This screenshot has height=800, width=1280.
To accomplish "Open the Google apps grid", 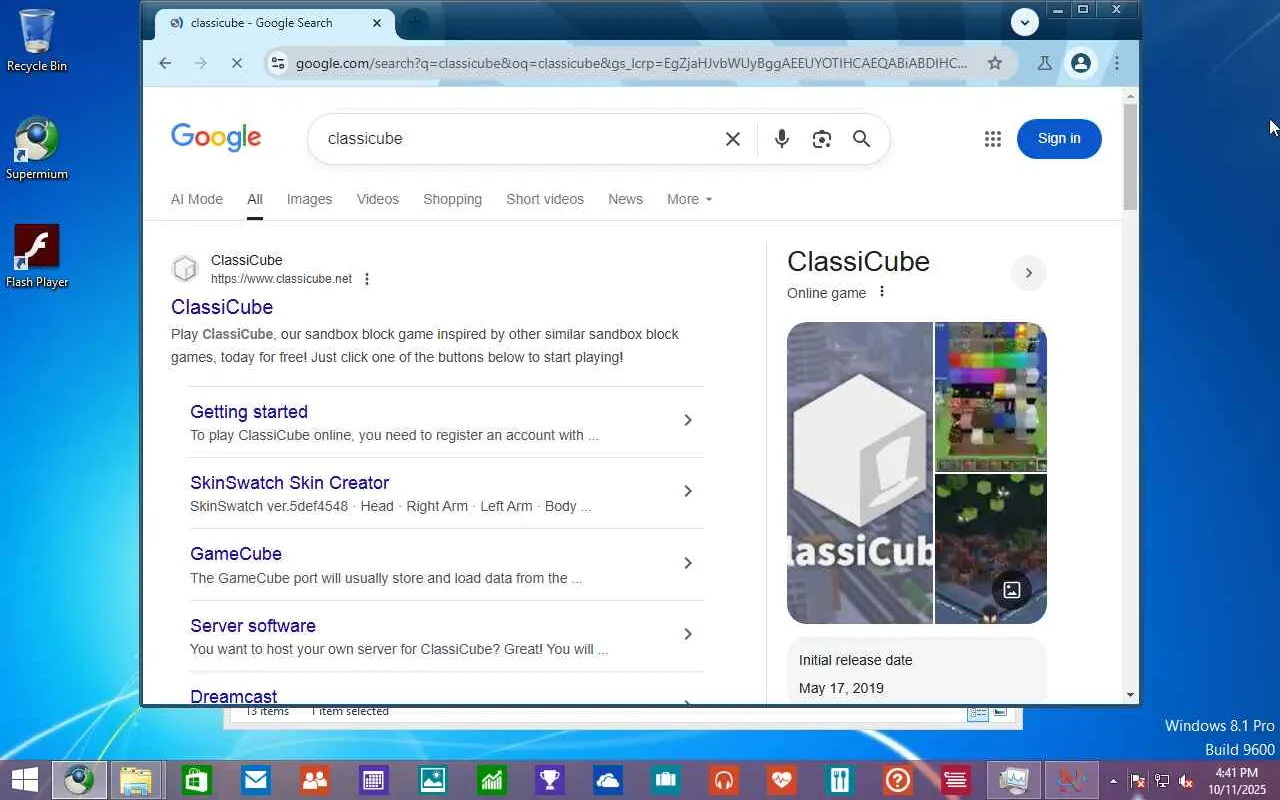I will pyautogui.click(x=993, y=139).
